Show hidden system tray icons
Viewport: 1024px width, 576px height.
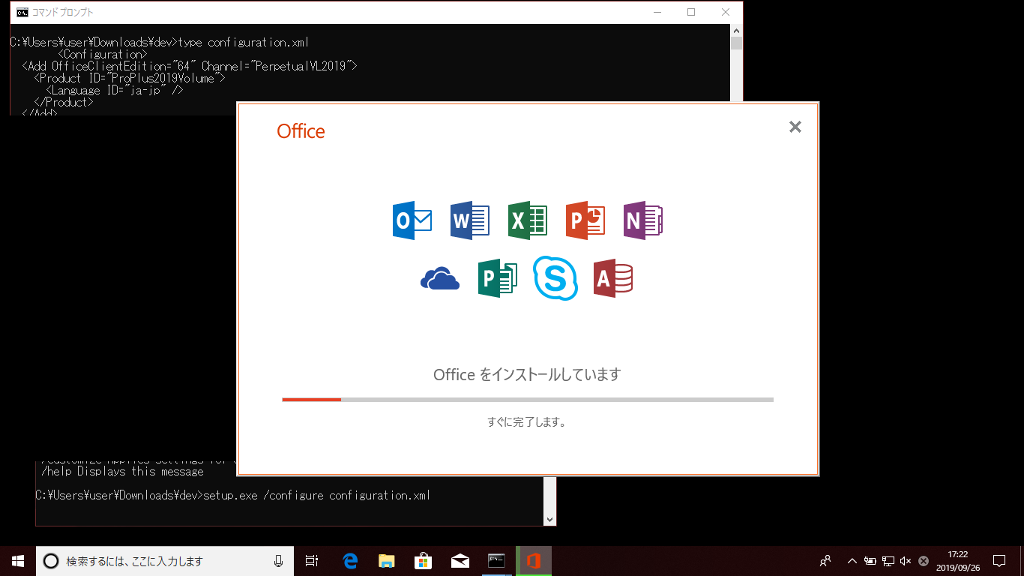click(x=852, y=561)
